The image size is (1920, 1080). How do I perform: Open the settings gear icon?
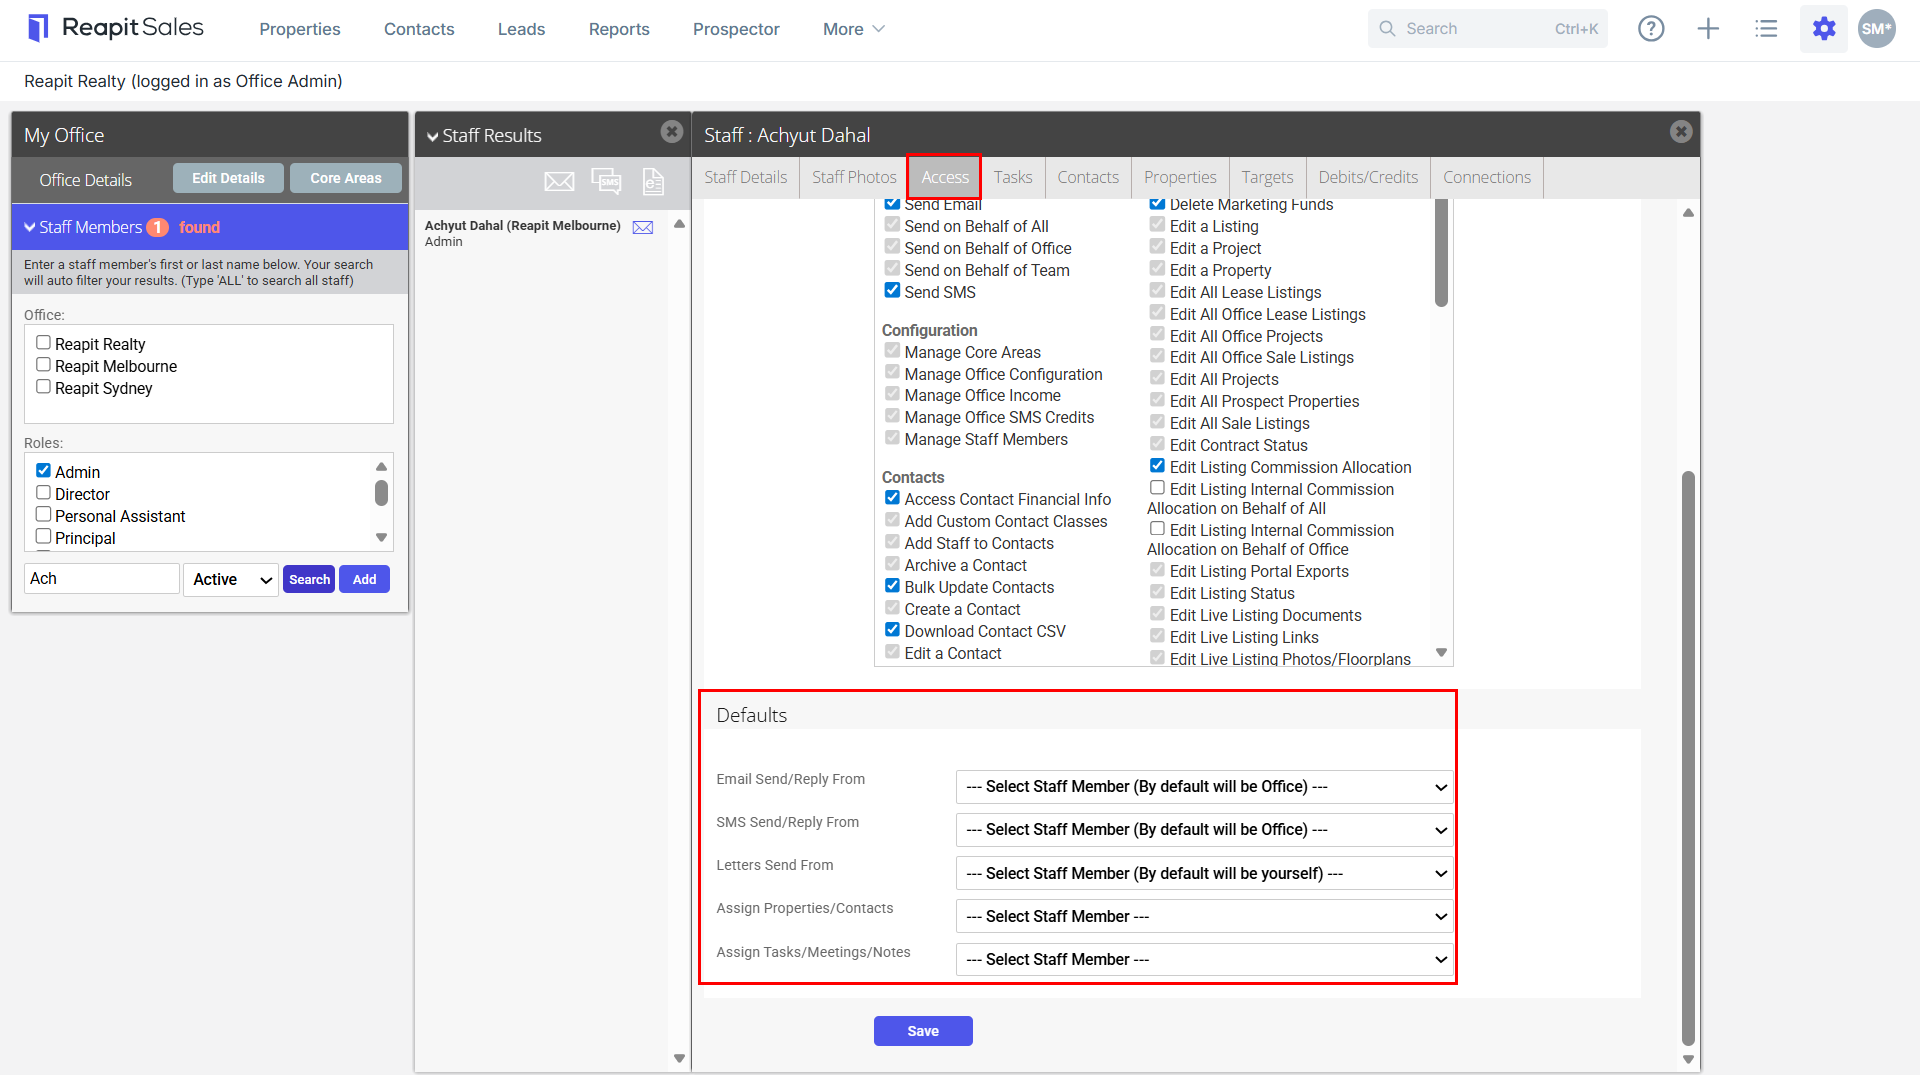pyautogui.click(x=1824, y=29)
